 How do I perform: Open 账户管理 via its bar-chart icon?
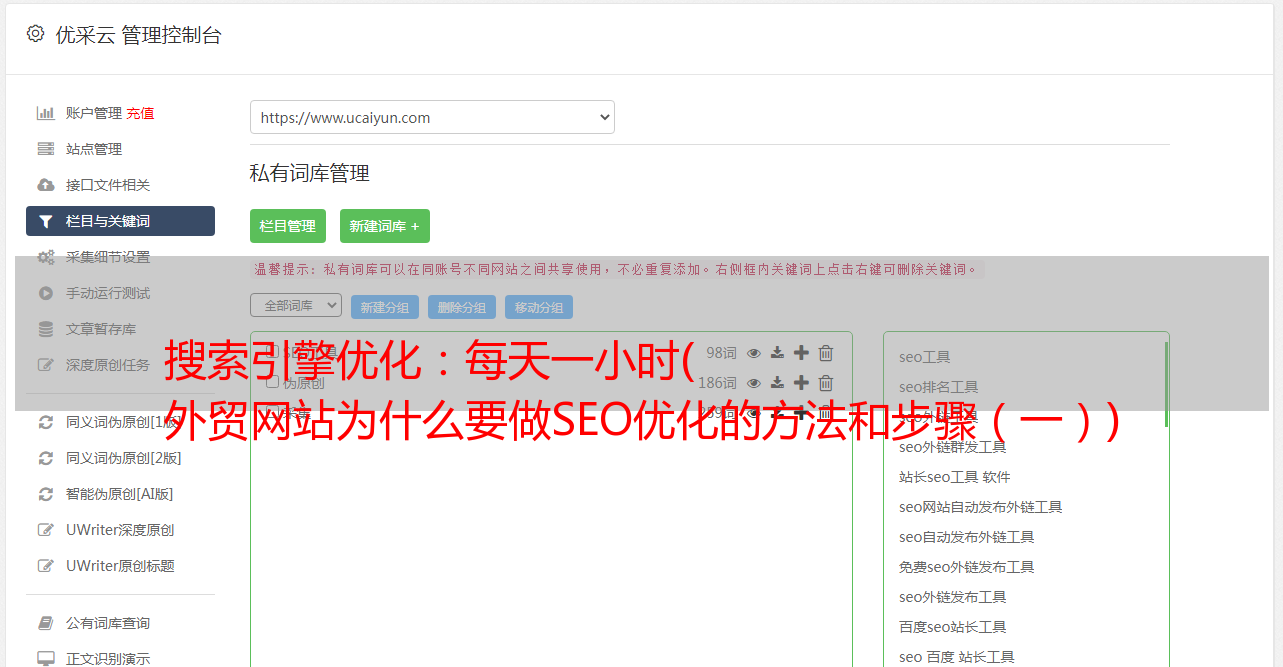46,113
